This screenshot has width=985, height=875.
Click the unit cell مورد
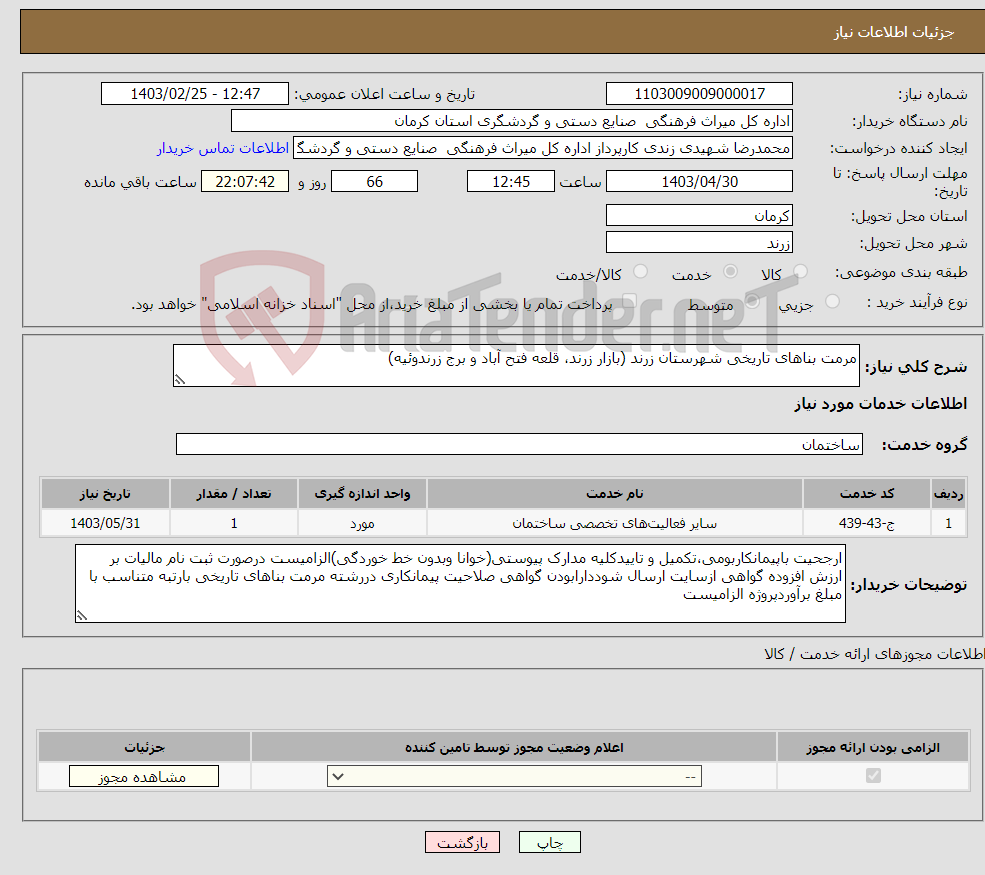click(362, 523)
